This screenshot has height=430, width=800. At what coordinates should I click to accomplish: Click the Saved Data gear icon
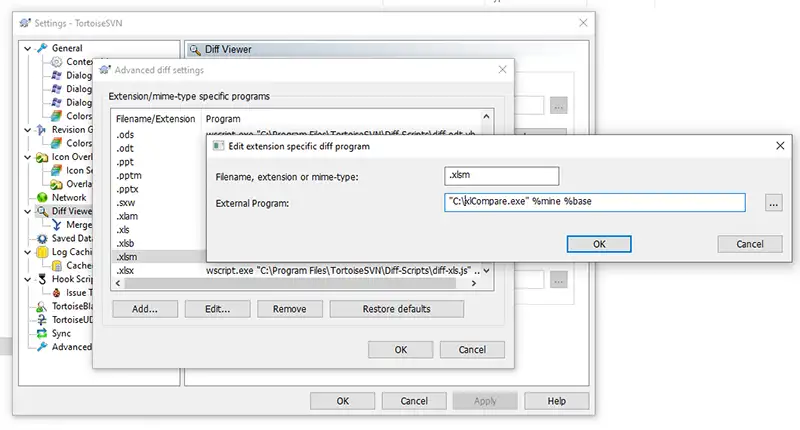(42, 238)
